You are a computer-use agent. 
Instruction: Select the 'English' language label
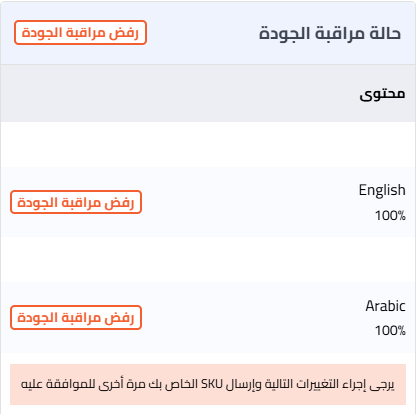382,190
